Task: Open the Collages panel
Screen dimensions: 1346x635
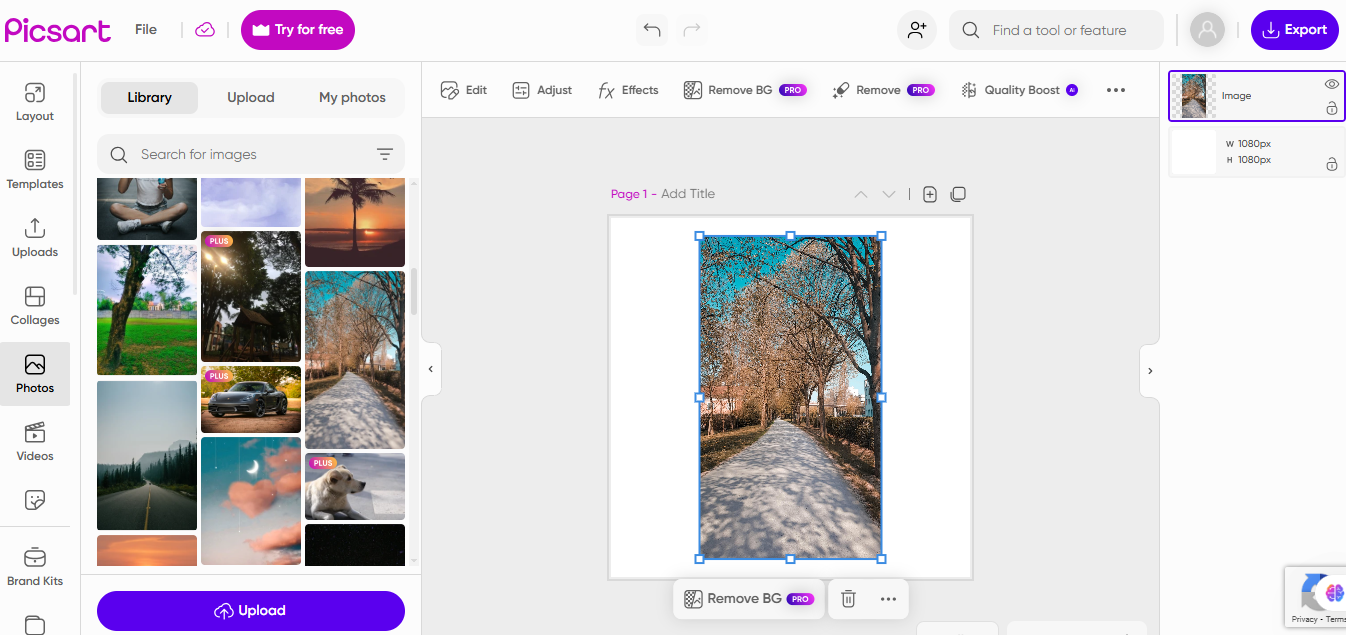Action: pos(34,304)
